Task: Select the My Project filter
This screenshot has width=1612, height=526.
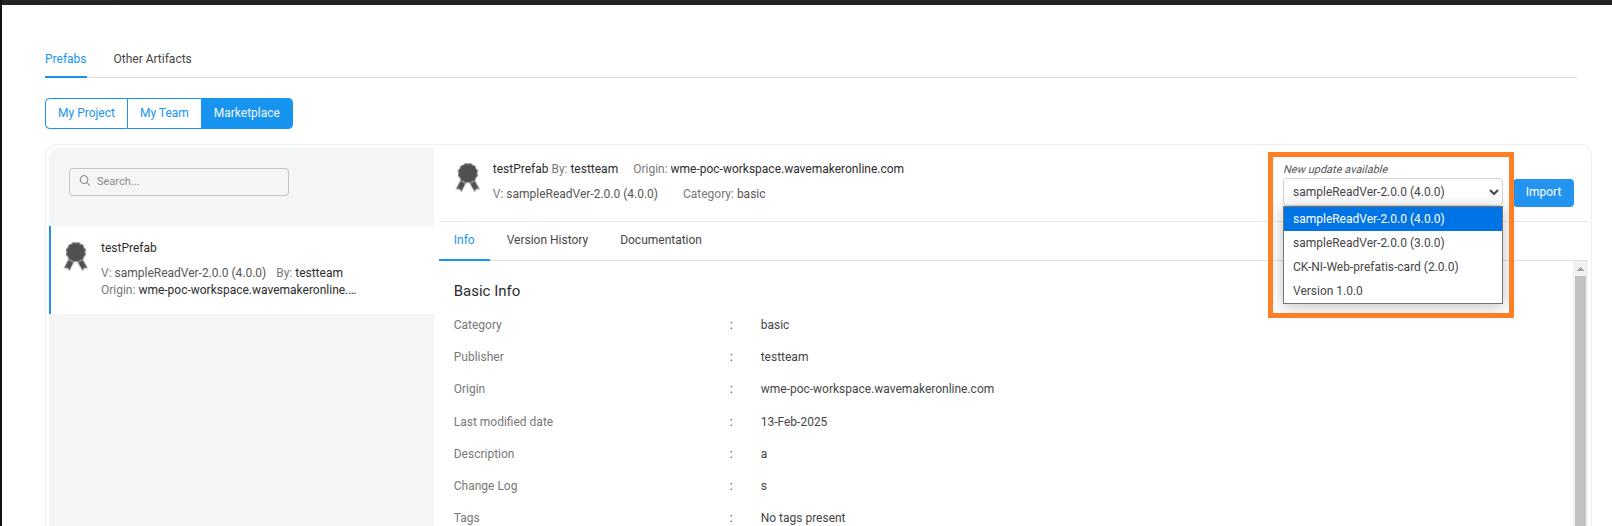Action: 86,113
